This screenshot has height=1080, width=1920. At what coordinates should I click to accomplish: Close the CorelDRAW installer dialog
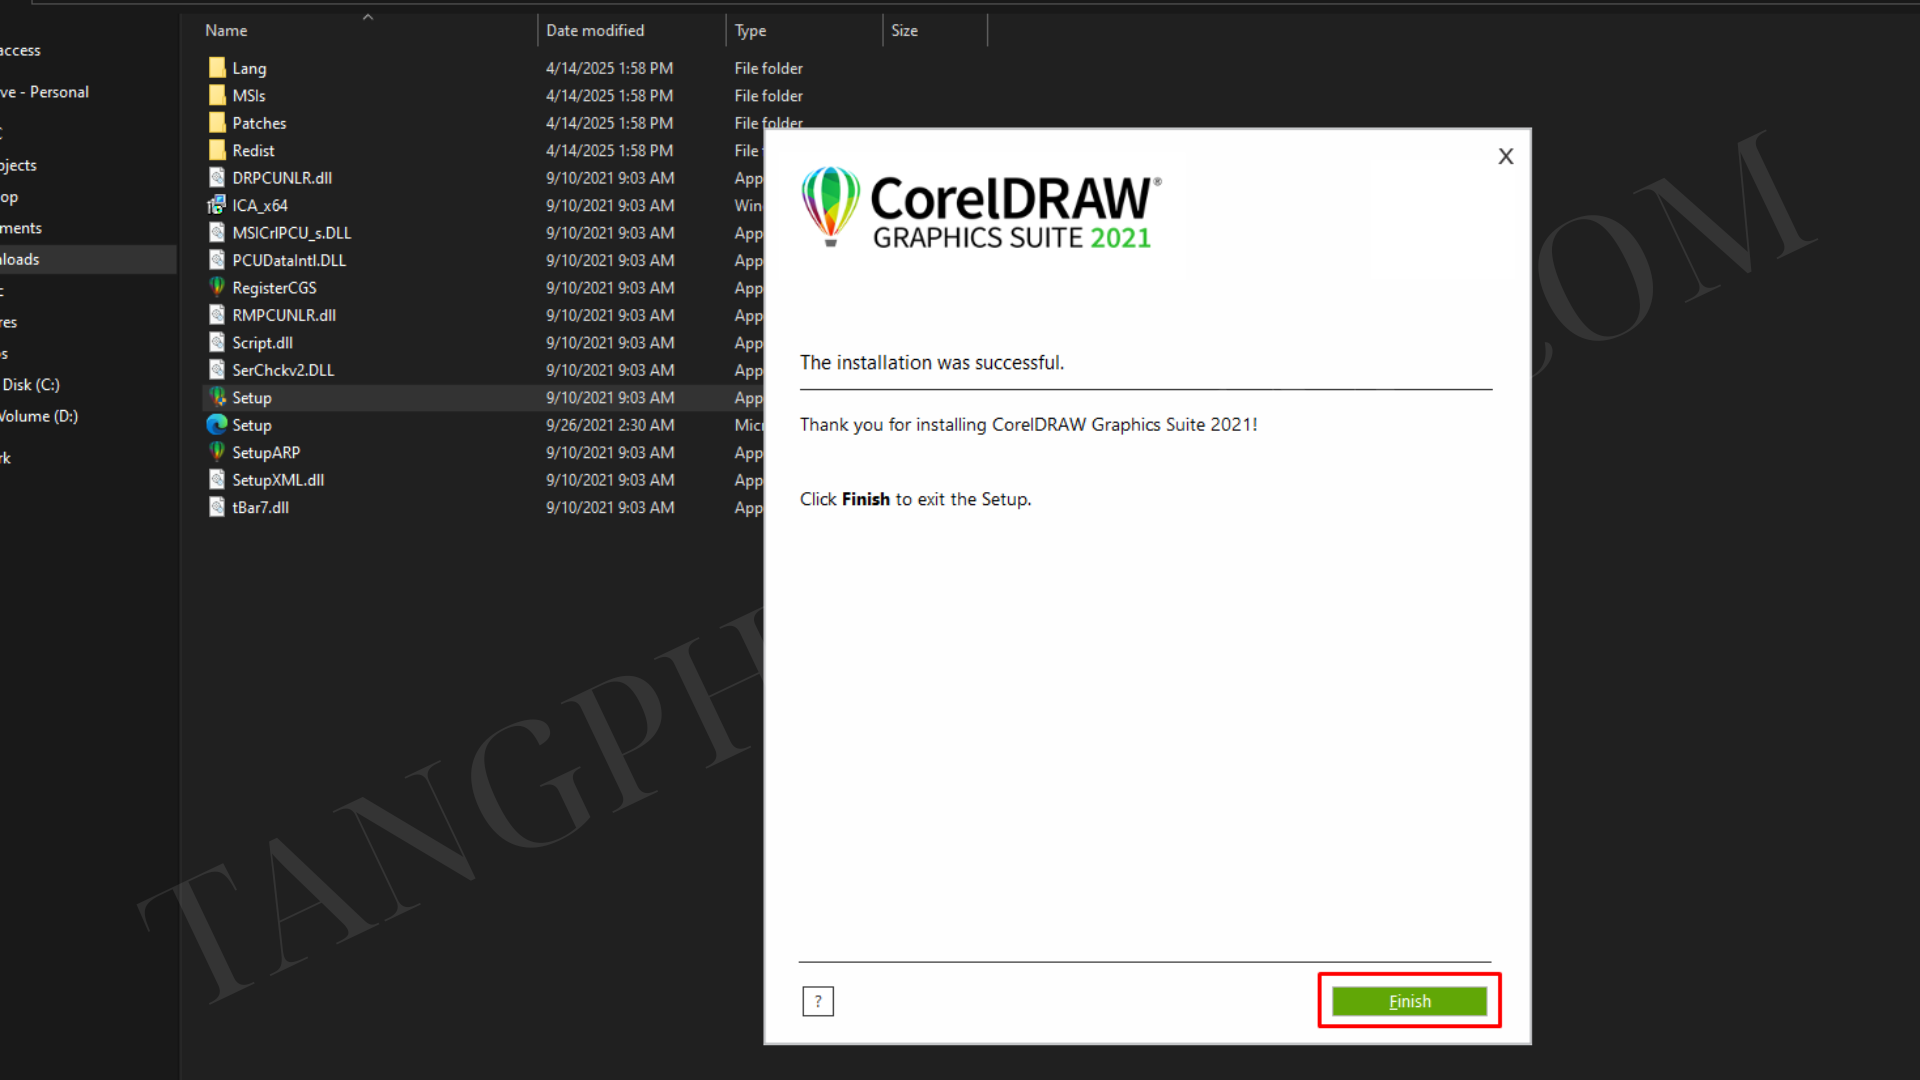(1505, 157)
